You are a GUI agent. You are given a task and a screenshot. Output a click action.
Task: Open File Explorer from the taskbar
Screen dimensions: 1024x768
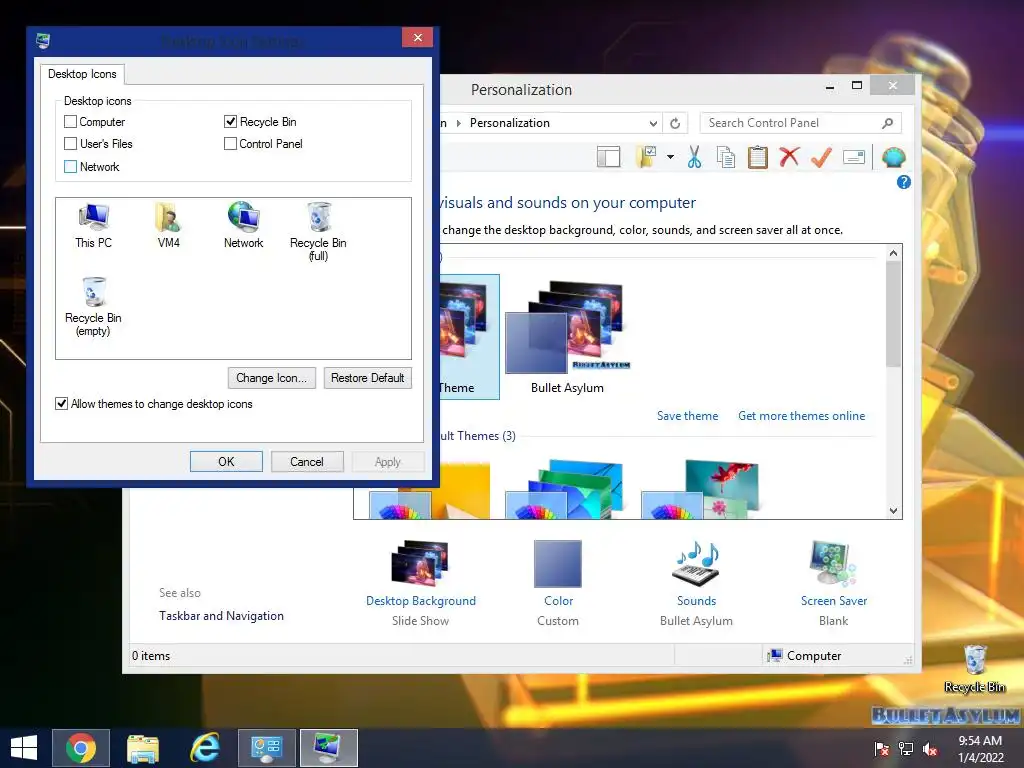[x=143, y=748]
